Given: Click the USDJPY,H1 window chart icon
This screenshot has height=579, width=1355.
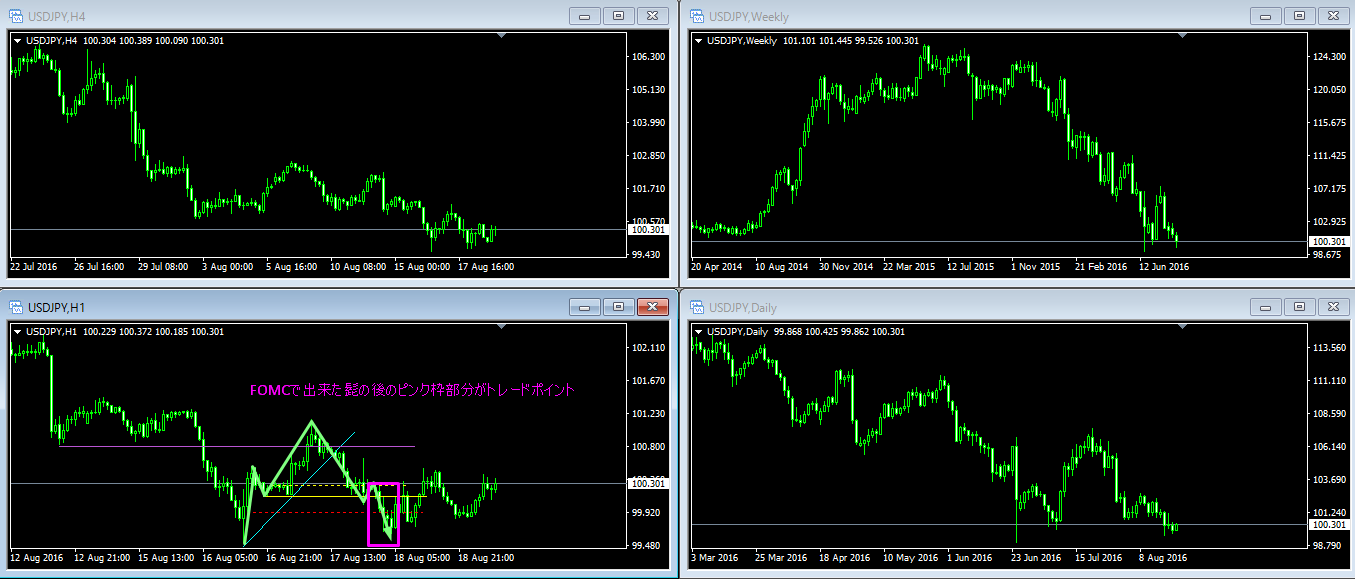Looking at the screenshot, I should tap(16, 307).
